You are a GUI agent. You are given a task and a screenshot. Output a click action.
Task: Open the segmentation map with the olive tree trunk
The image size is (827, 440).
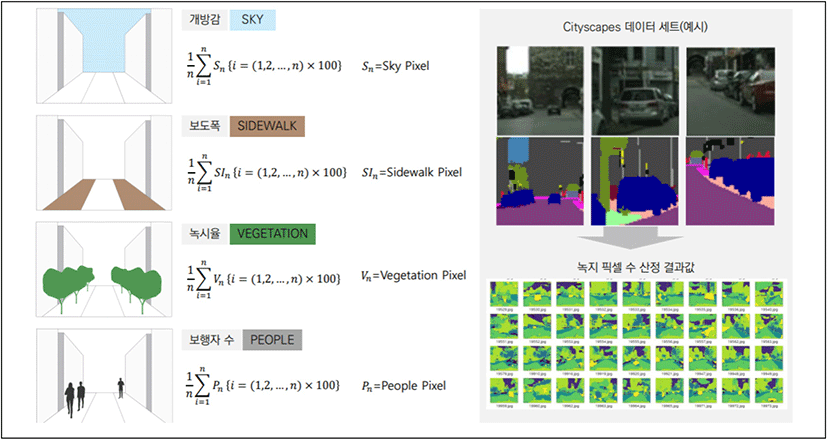pos(635,181)
